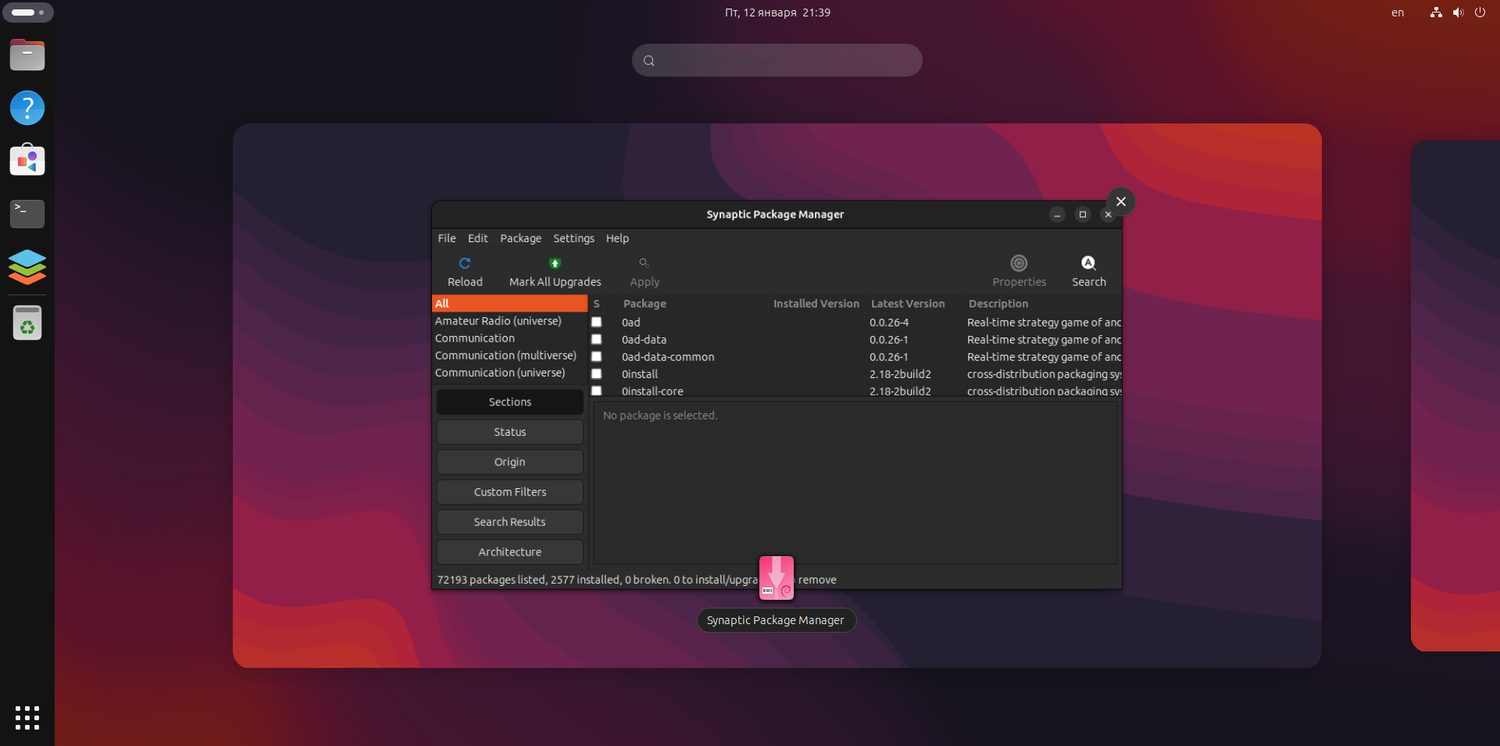1500x746 pixels.
Task: Open the Help menu in Synaptic
Action: point(618,239)
